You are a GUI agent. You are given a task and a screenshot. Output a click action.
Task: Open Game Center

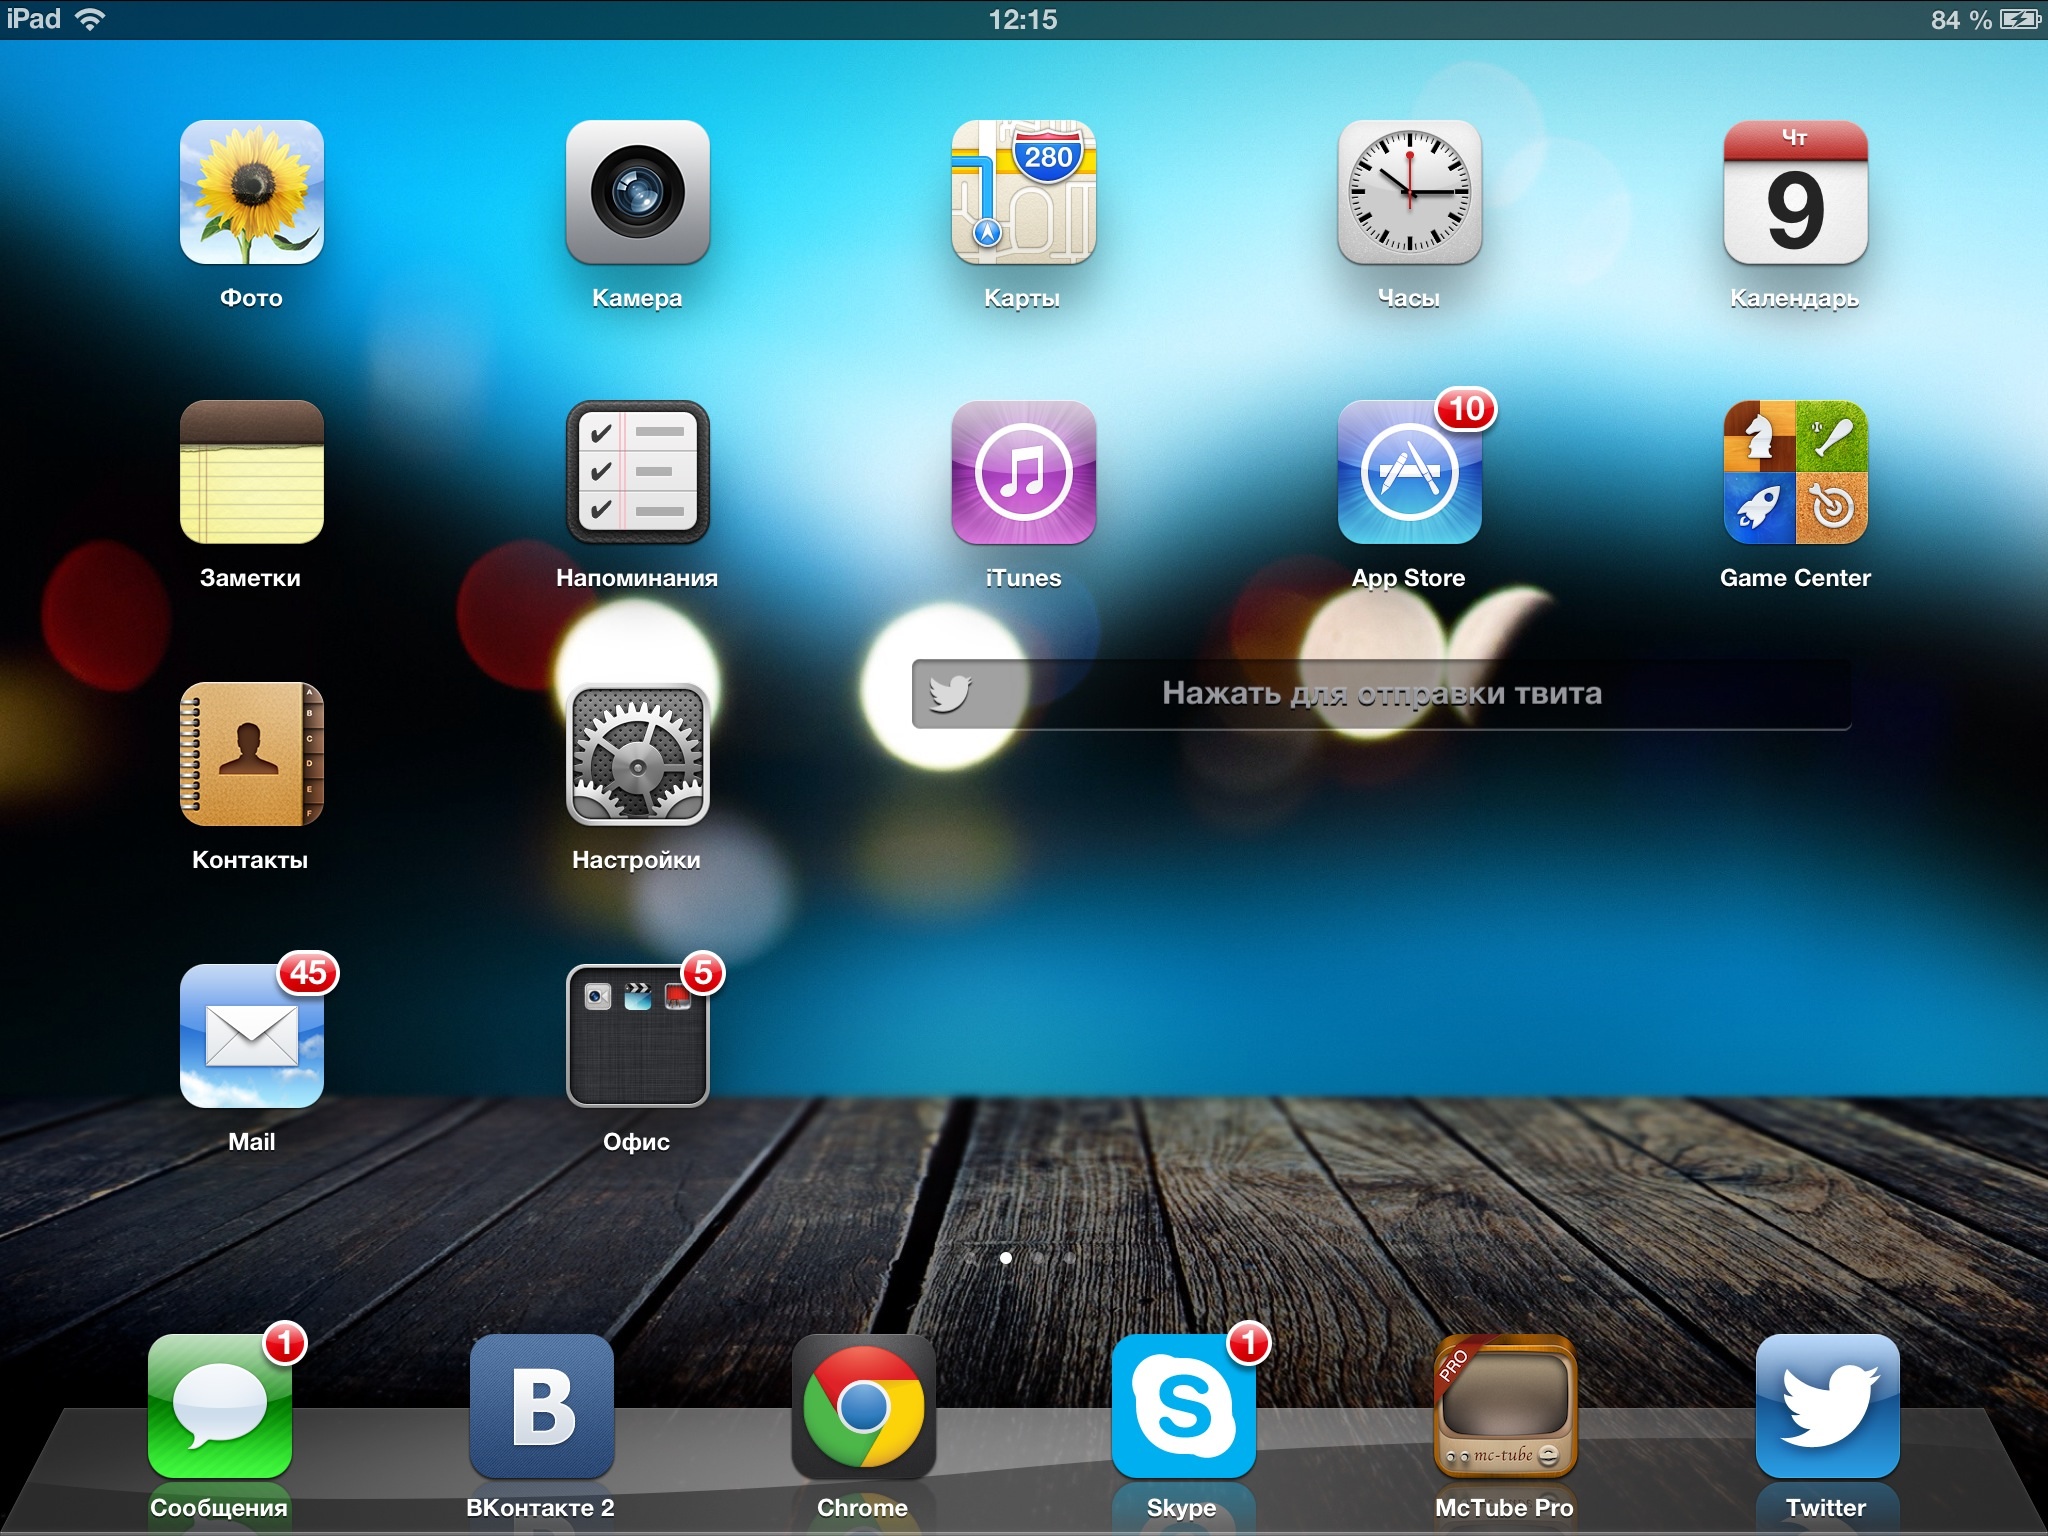pyautogui.click(x=1795, y=472)
